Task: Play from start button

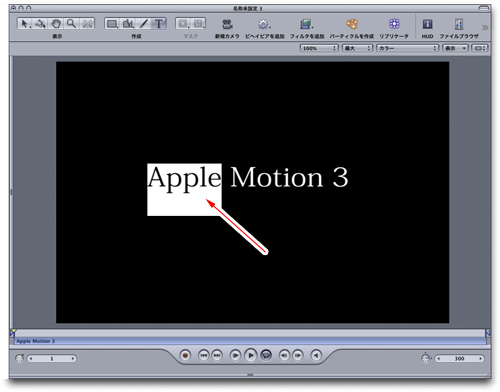Action: tap(235, 355)
